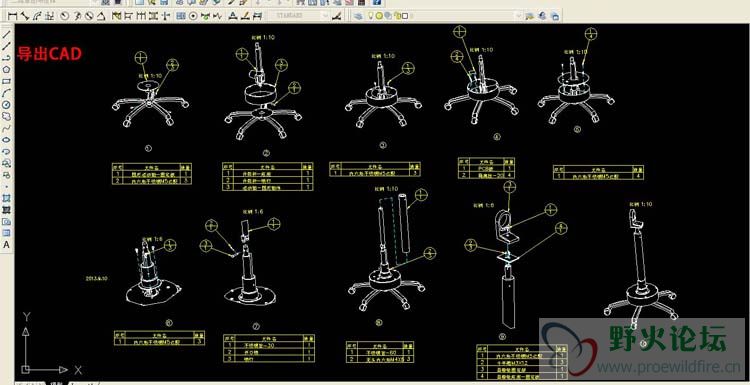
Task: Open the Layer Properties Manager
Action: (358, 16)
